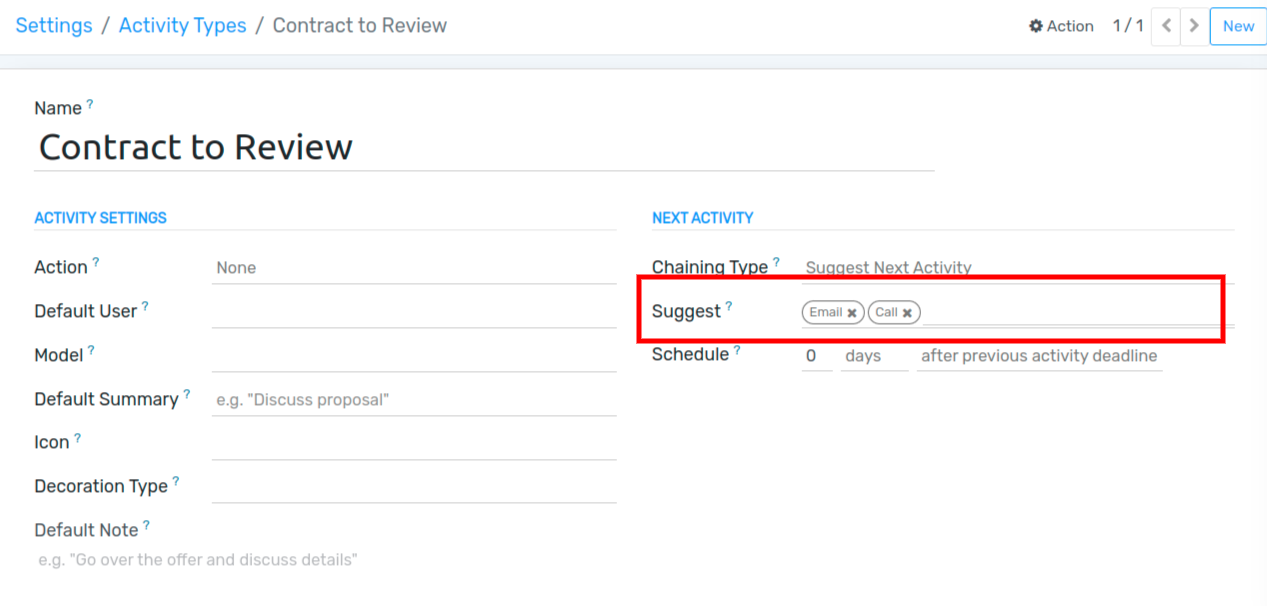This screenshot has height=606, width=1267.
Task: Go to the previous record arrow
Action: [1166, 26]
